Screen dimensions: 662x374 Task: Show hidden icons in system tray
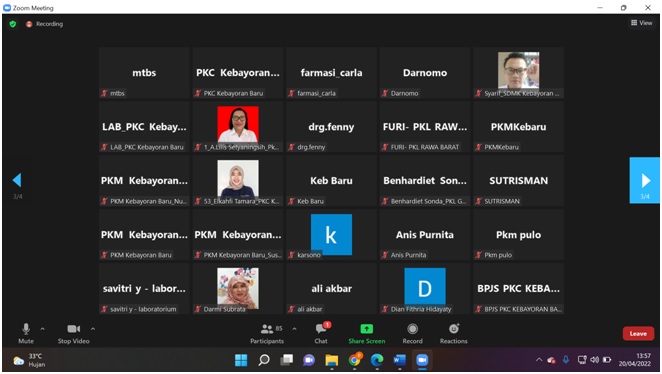(539, 360)
